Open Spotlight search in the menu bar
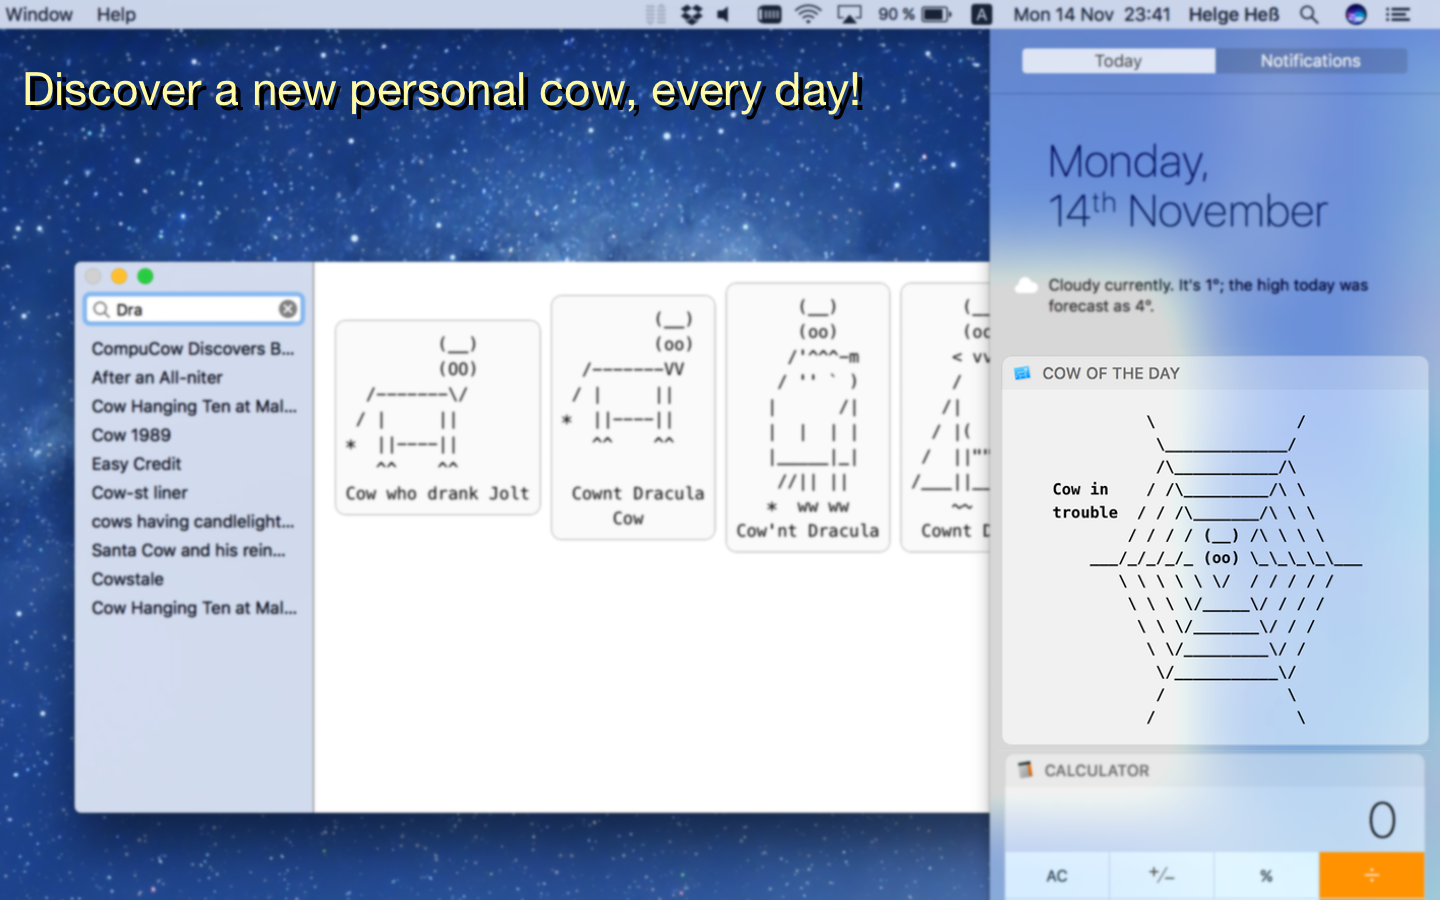The image size is (1440, 900). point(1309,14)
